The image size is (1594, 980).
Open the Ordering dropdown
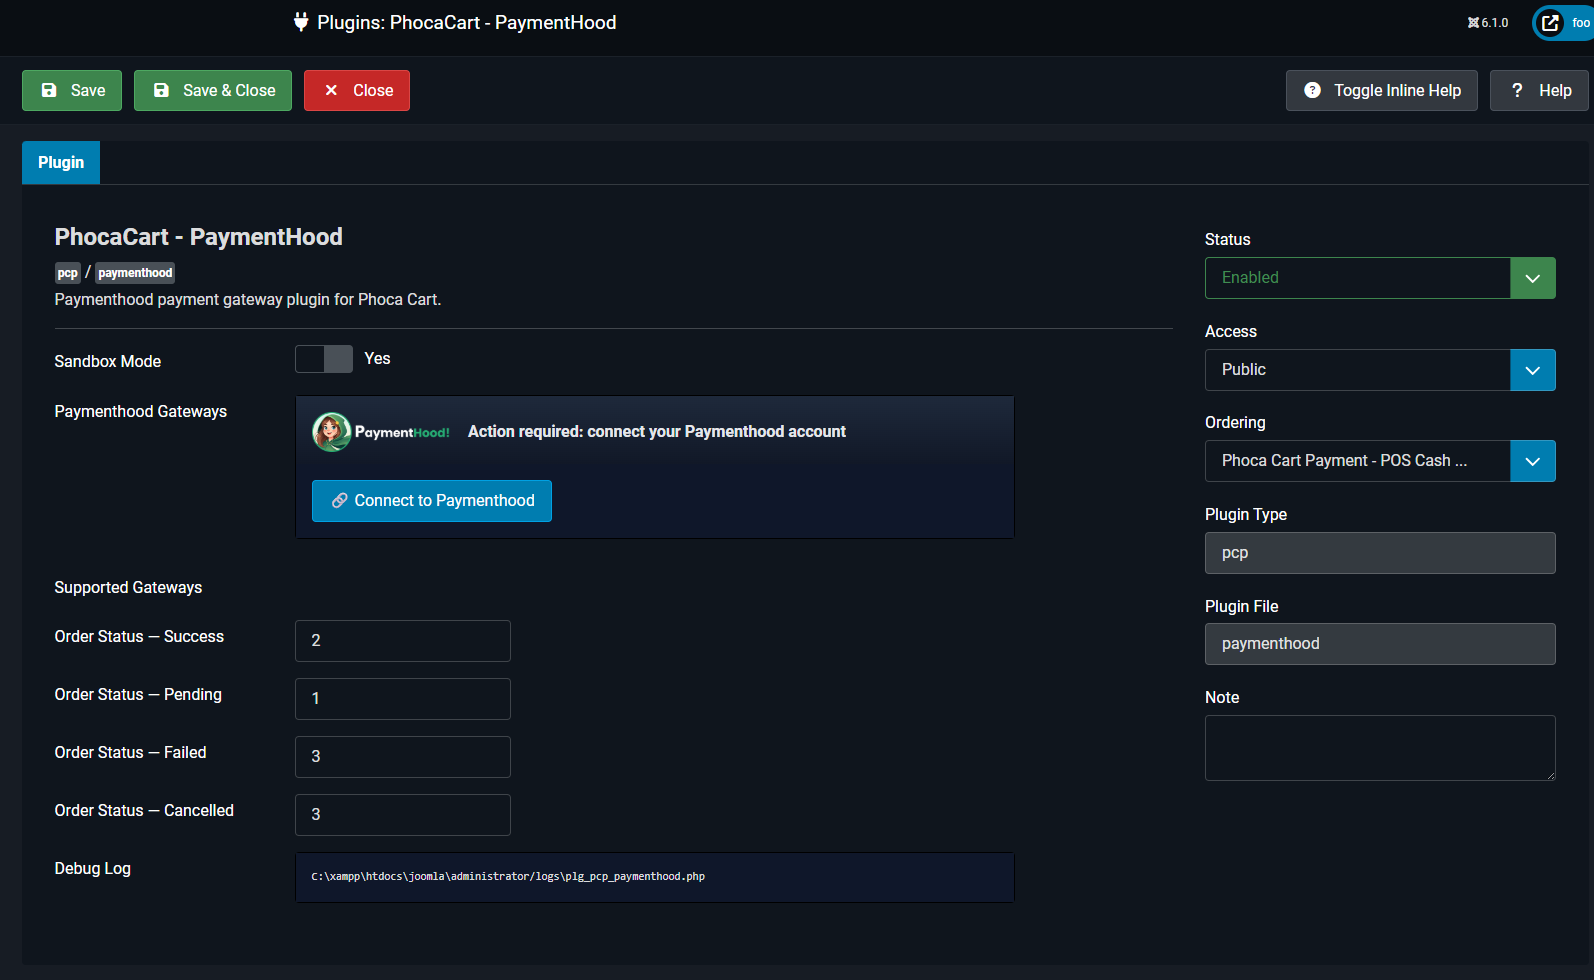(x=1380, y=461)
